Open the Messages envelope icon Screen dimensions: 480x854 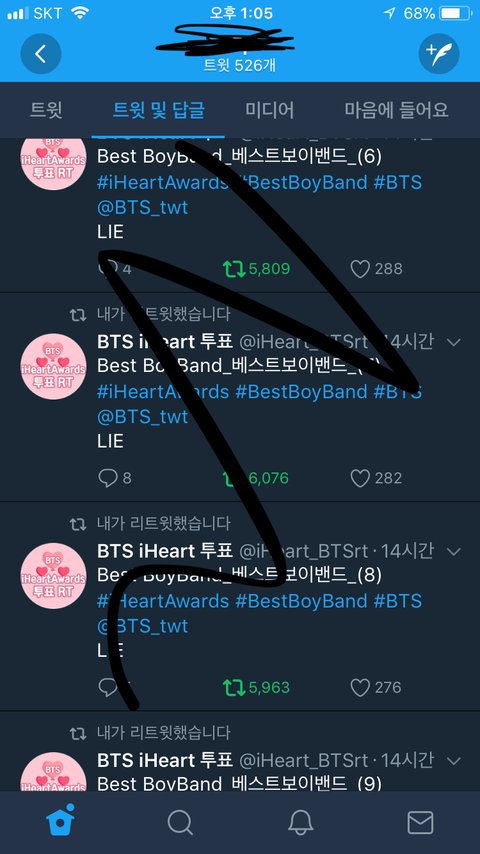420,822
